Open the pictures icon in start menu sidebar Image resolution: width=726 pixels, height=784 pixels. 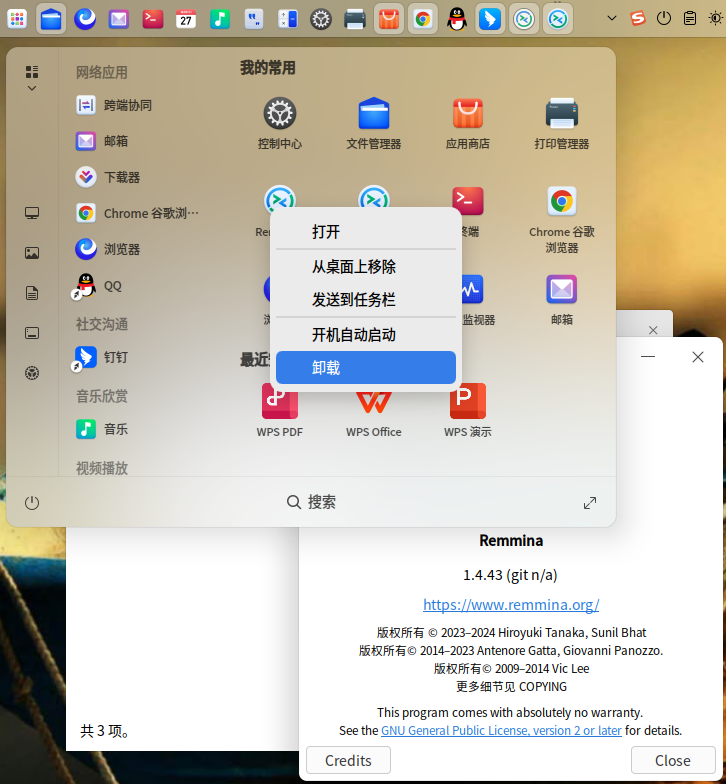[x=32, y=253]
